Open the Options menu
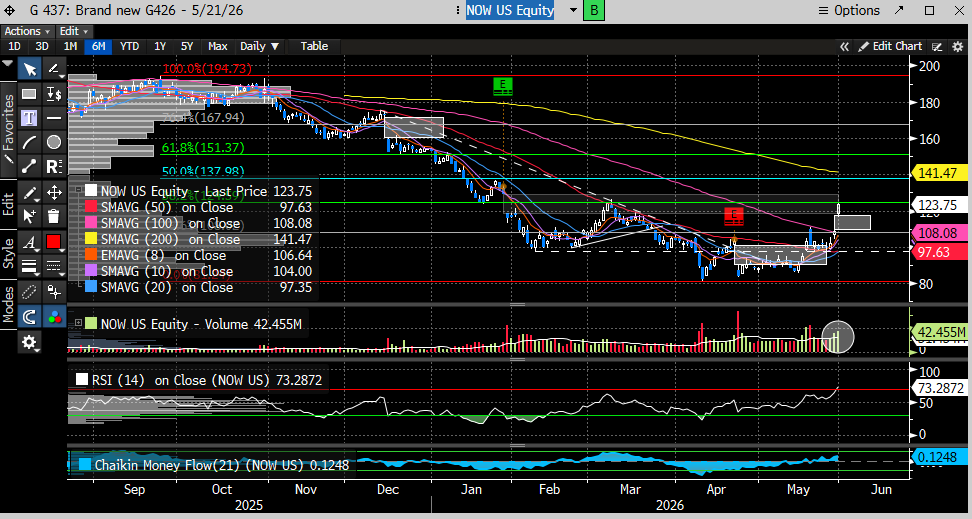972x519 pixels. coord(849,11)
